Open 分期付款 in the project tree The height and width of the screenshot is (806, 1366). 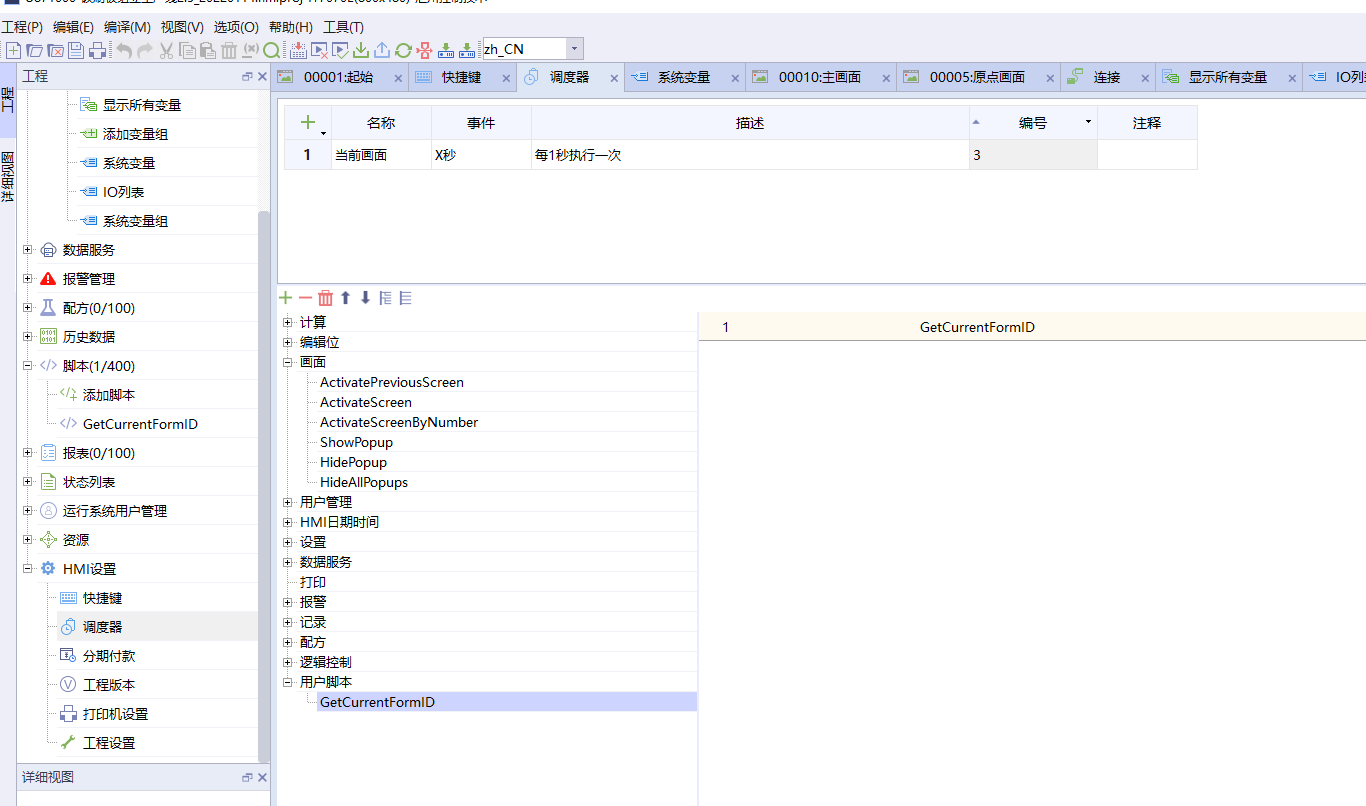[109, 656]
